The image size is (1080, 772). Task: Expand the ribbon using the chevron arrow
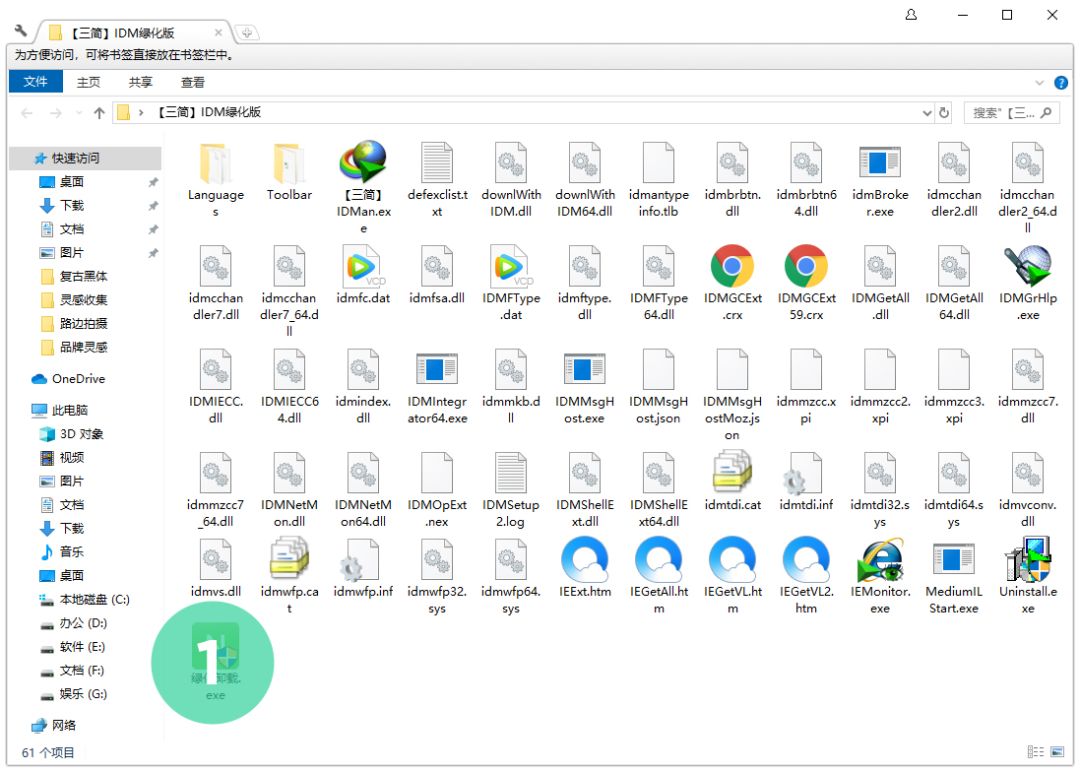click(1038, 83)
